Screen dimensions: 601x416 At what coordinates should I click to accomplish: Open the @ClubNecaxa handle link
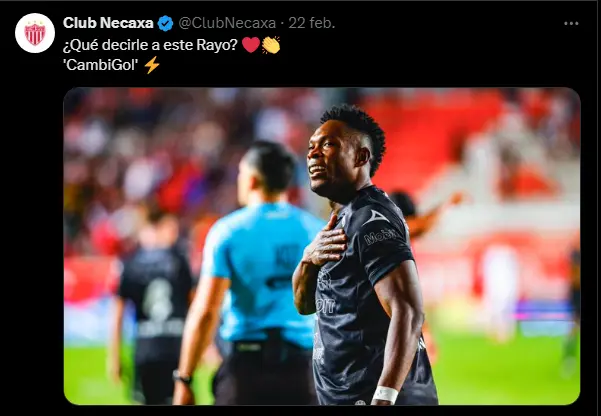tap(227, 23)
